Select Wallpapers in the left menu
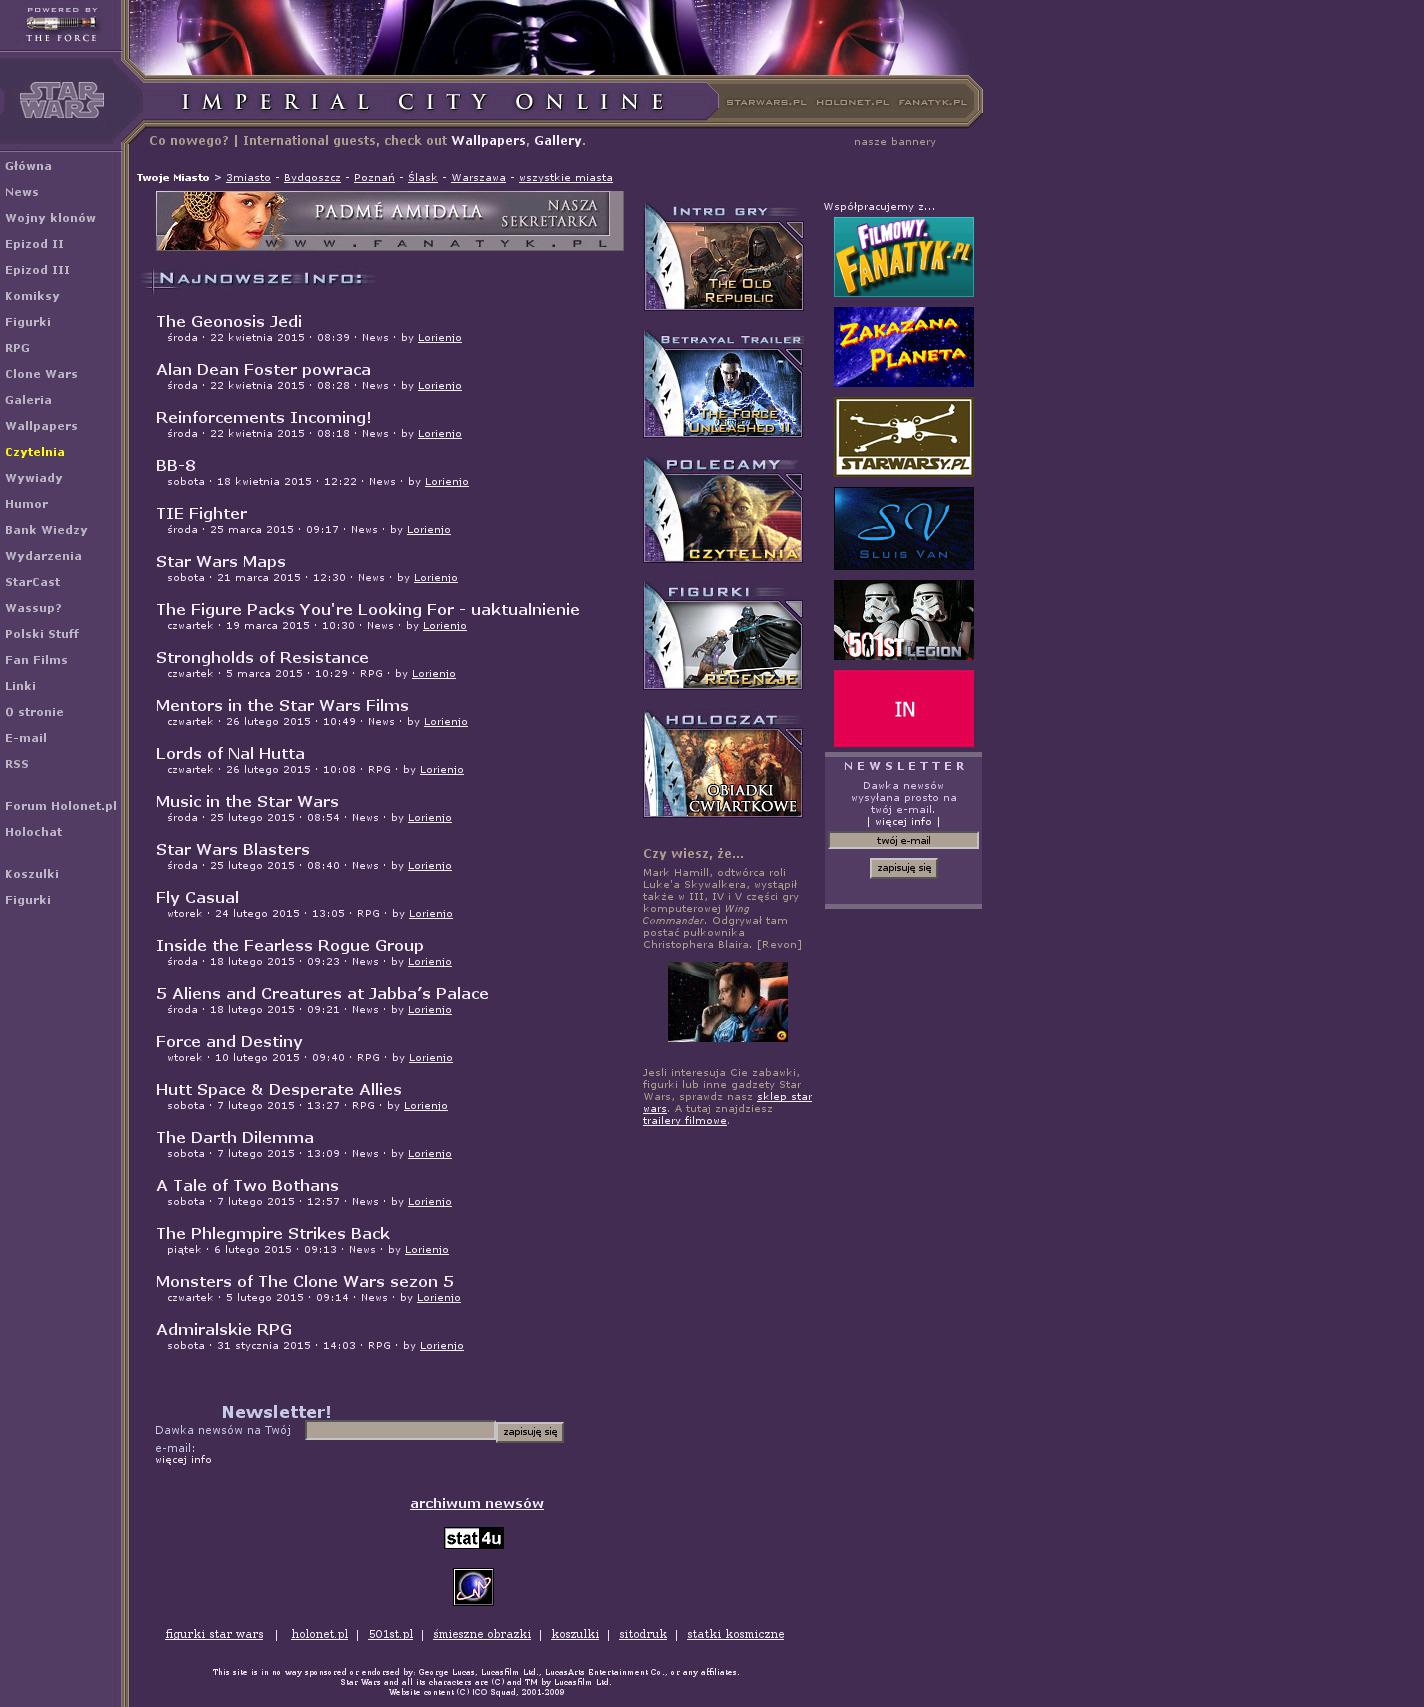 click(41, 426)
